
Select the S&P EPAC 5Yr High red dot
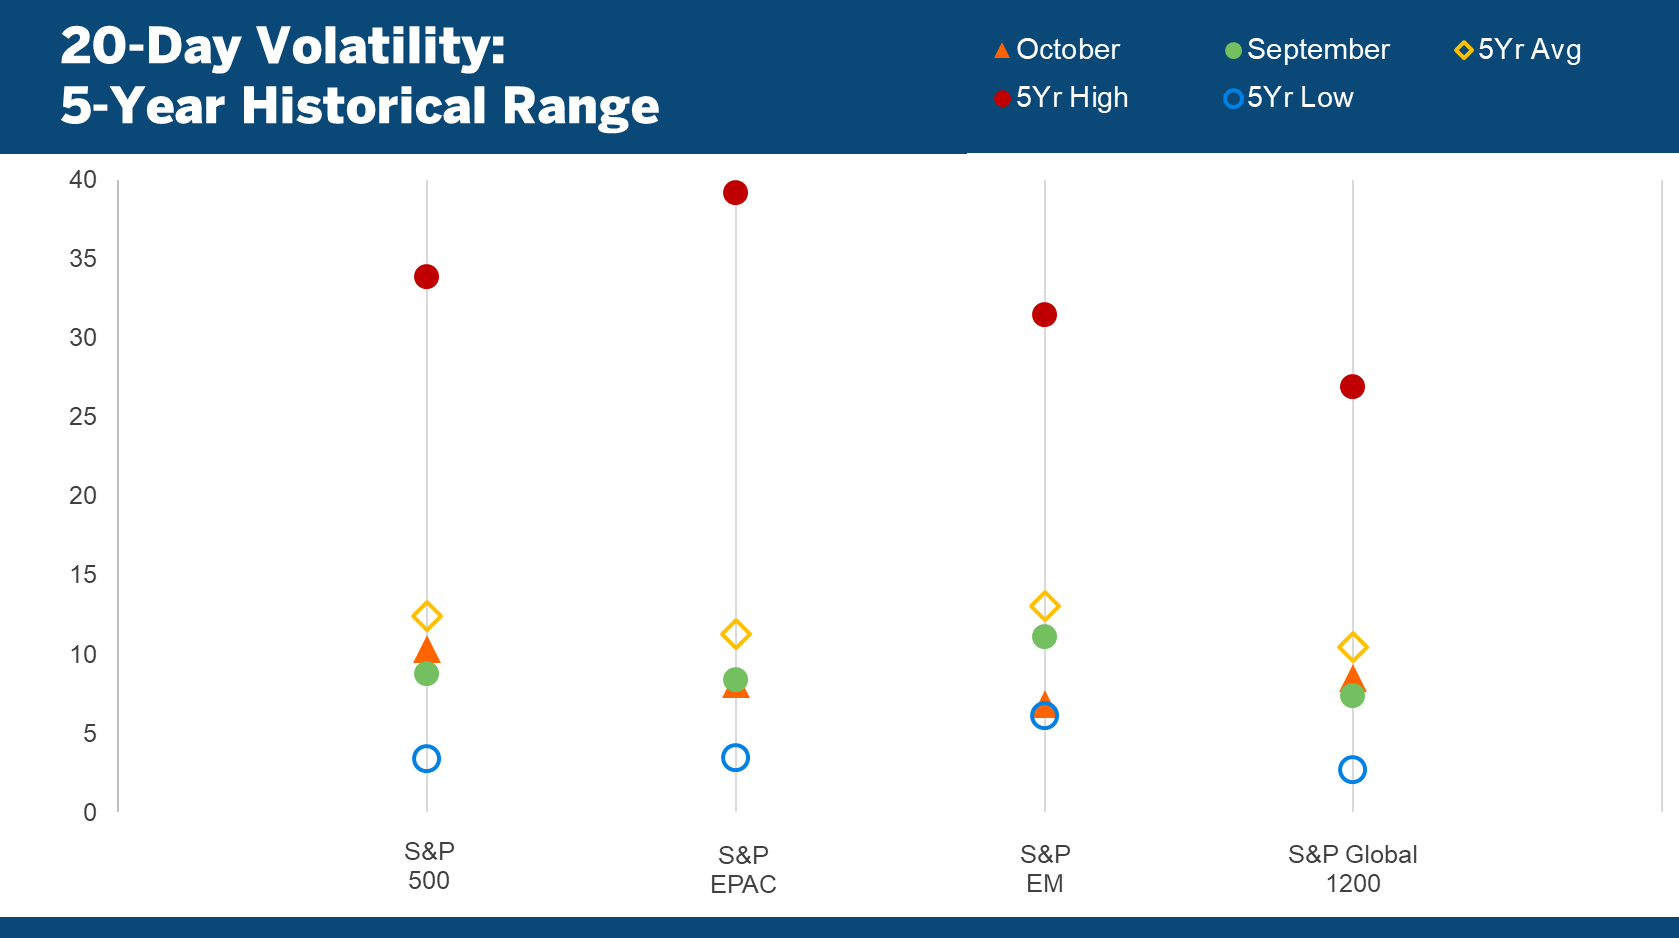735,193
